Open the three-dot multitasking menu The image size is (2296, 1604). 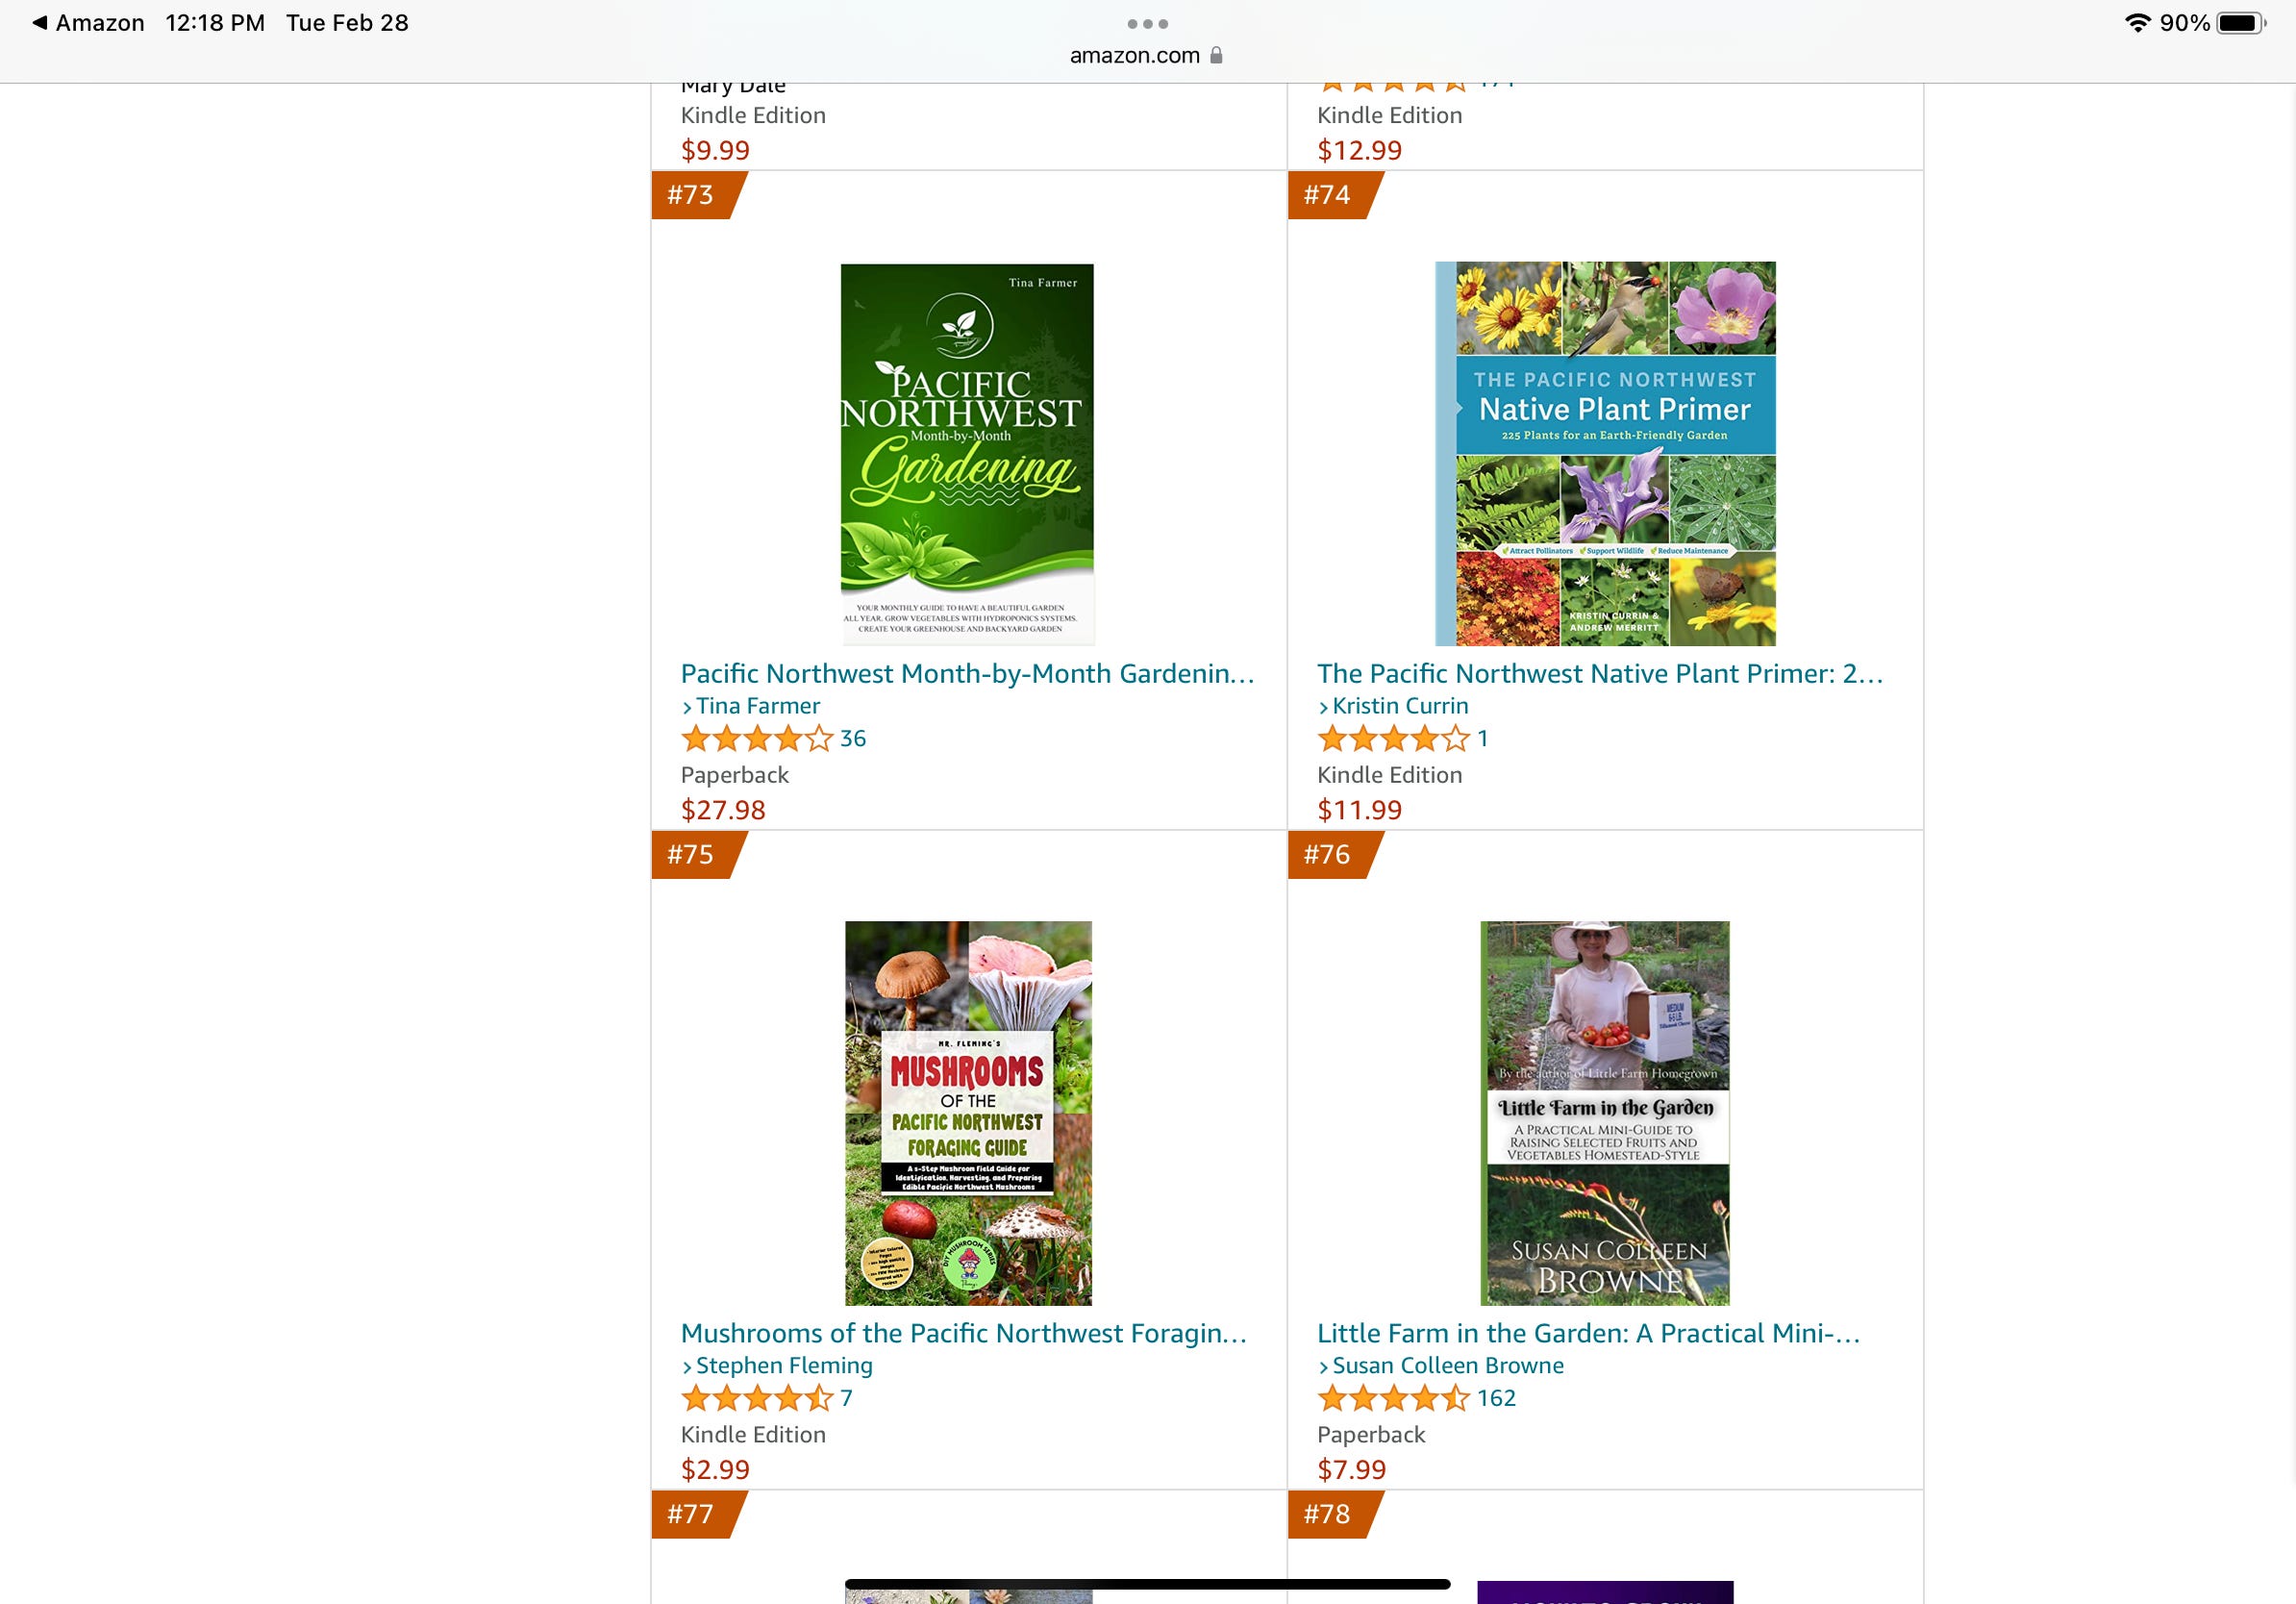[x=1147, y=23]
